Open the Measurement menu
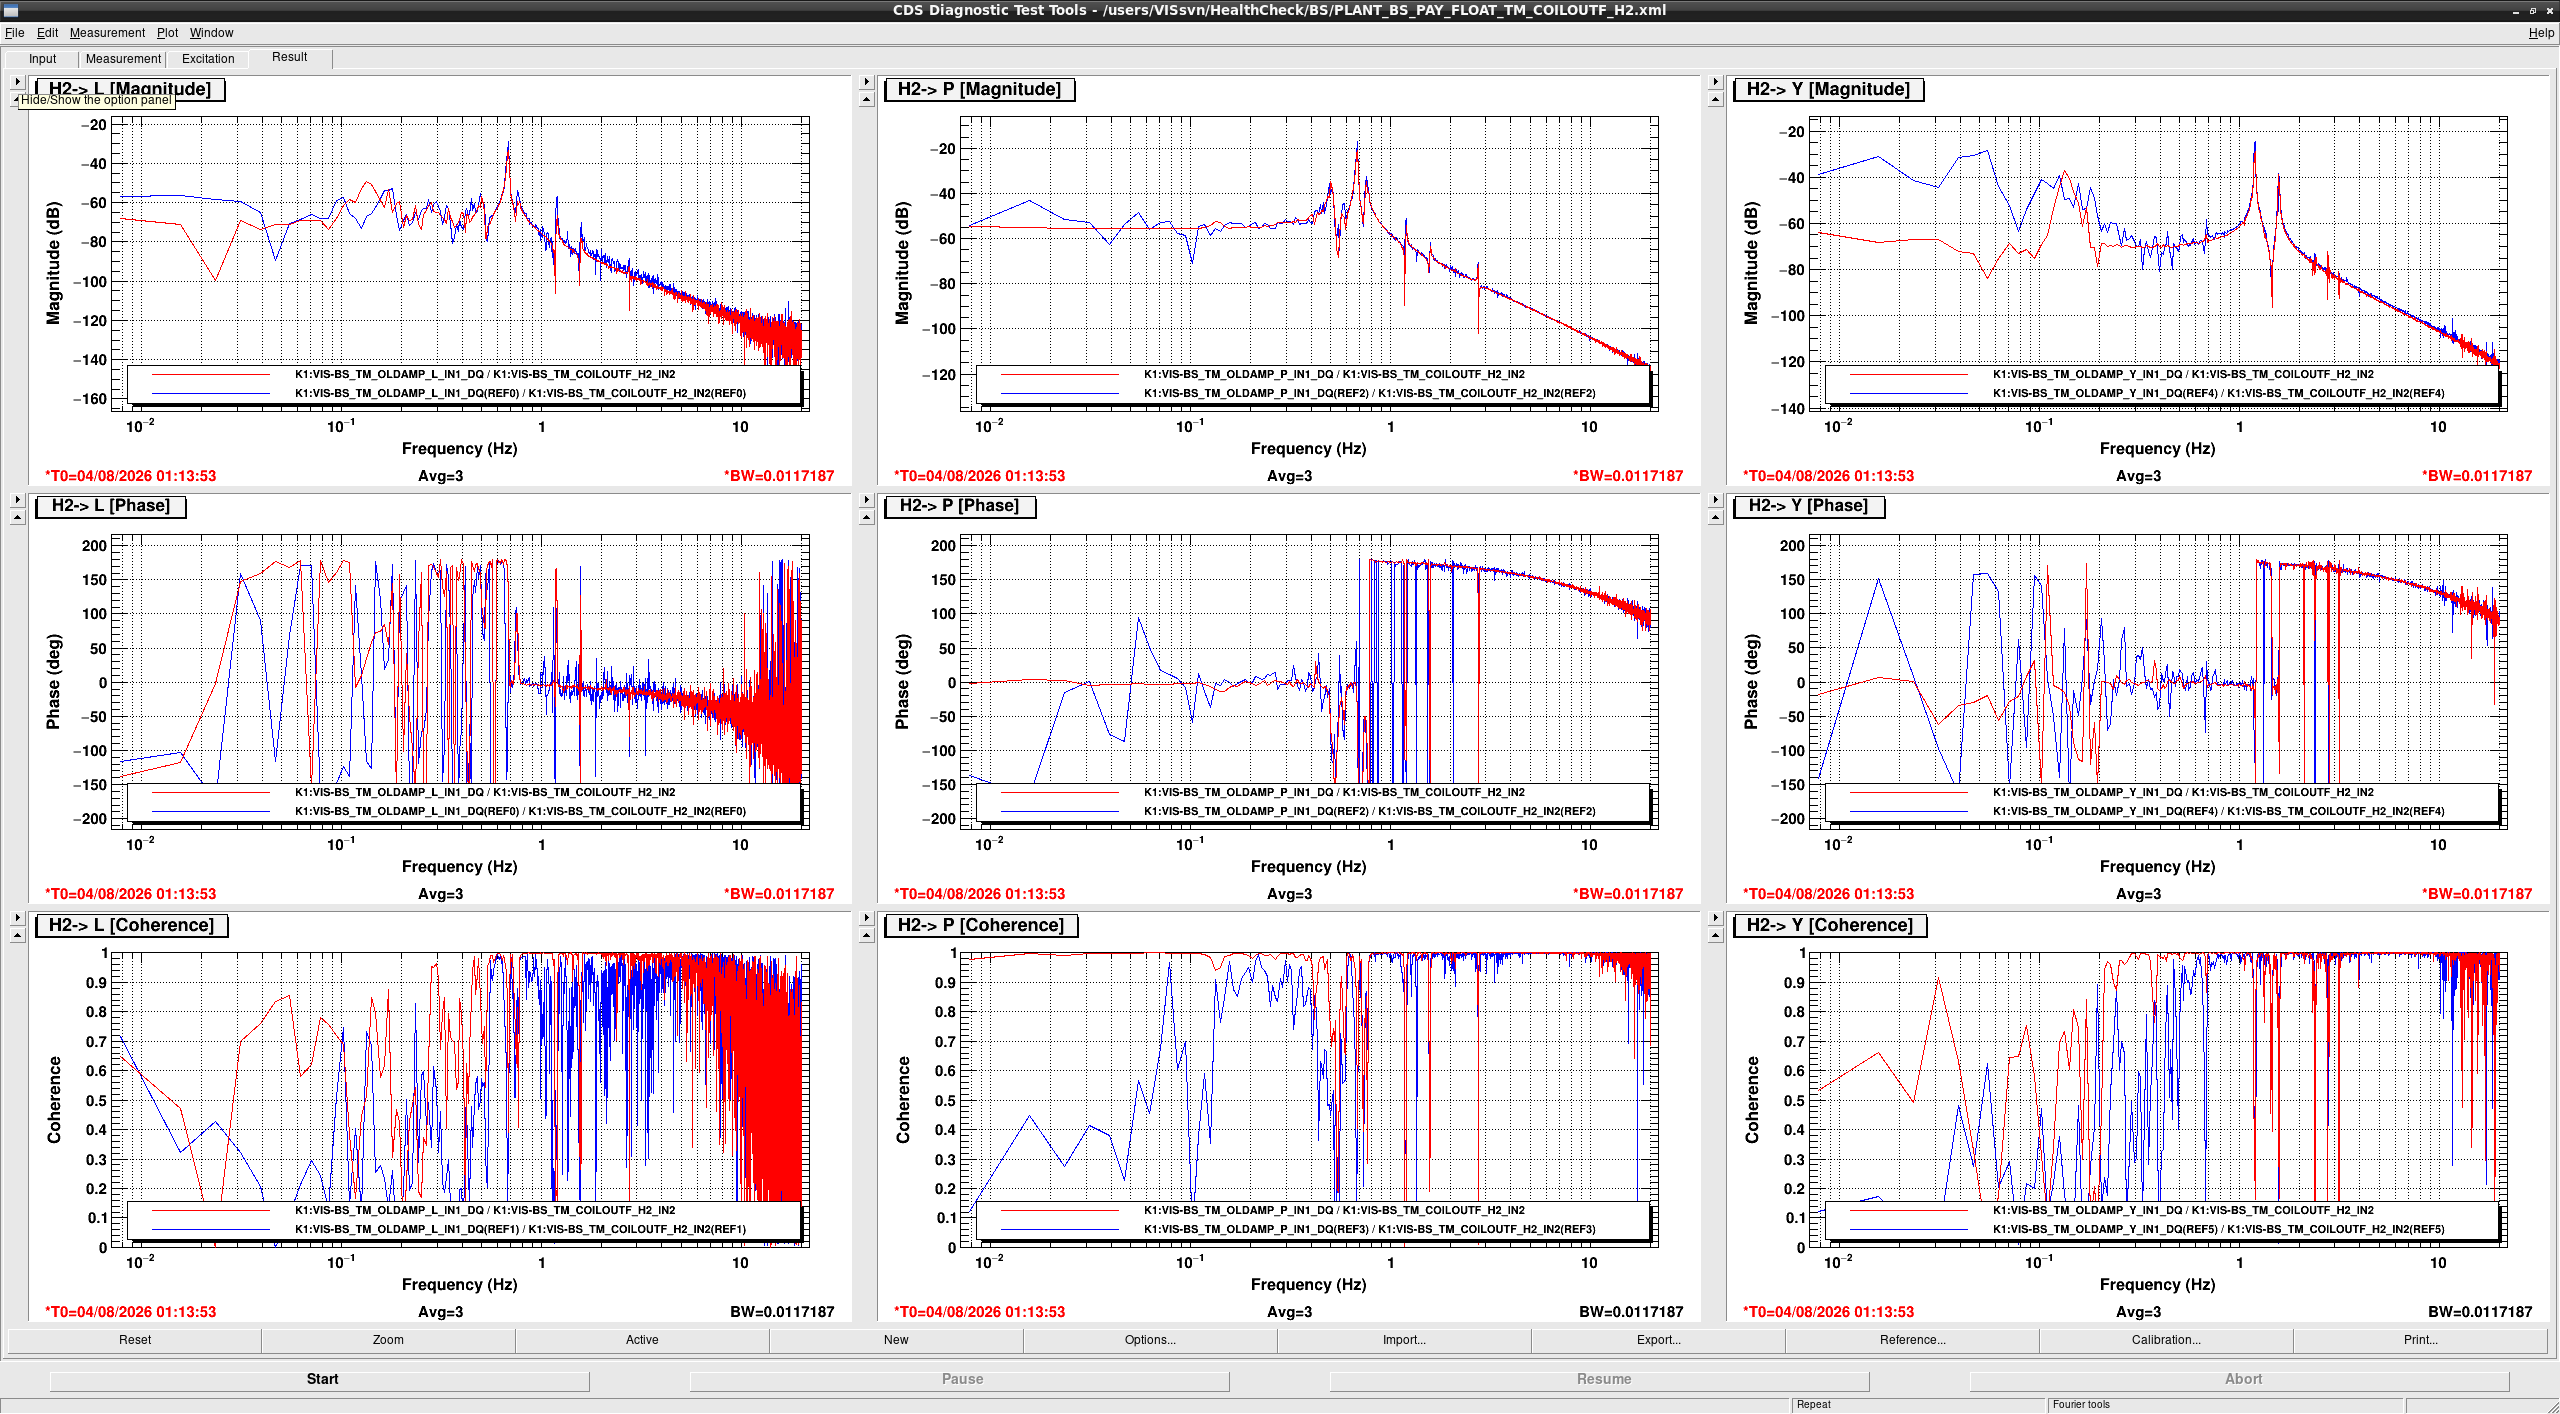2560x1414 pixels. click(107, 33)
